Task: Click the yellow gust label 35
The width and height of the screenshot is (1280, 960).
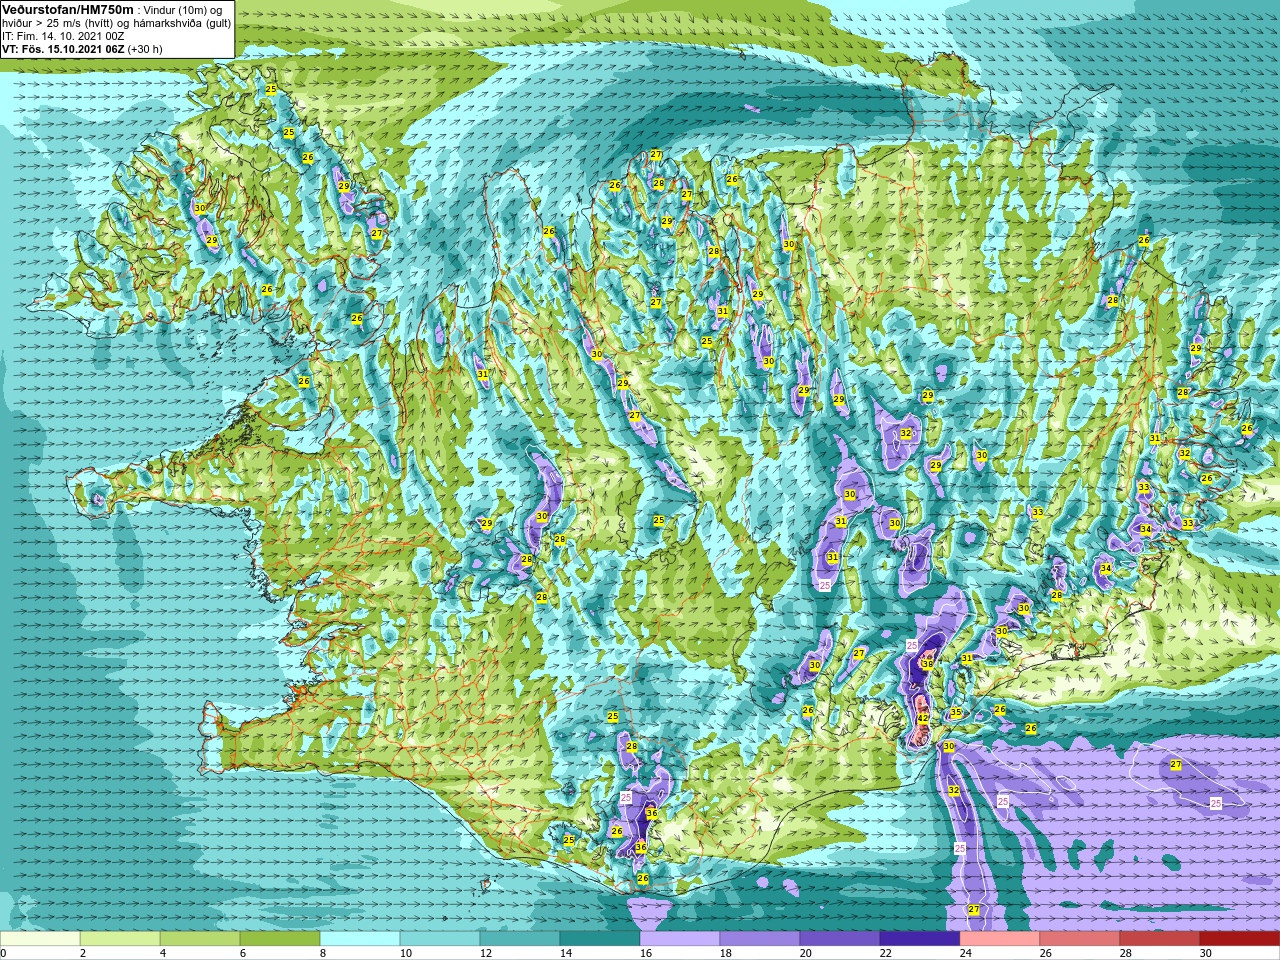Action: click(x=956, y=713)
